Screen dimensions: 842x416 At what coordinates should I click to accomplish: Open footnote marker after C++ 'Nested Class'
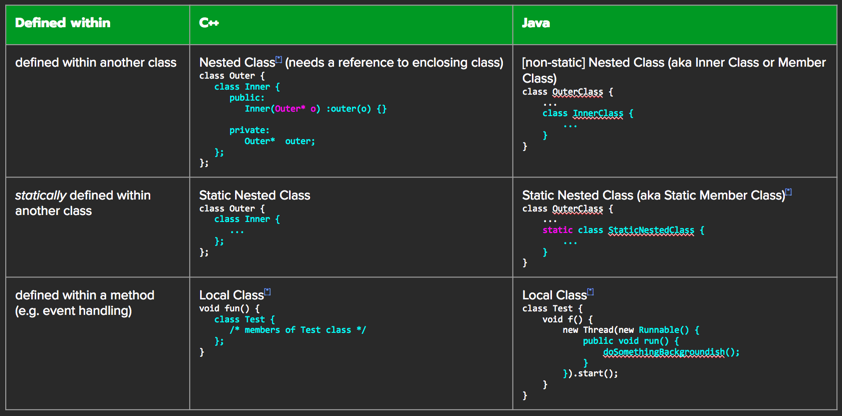click(x=279, y=60)
